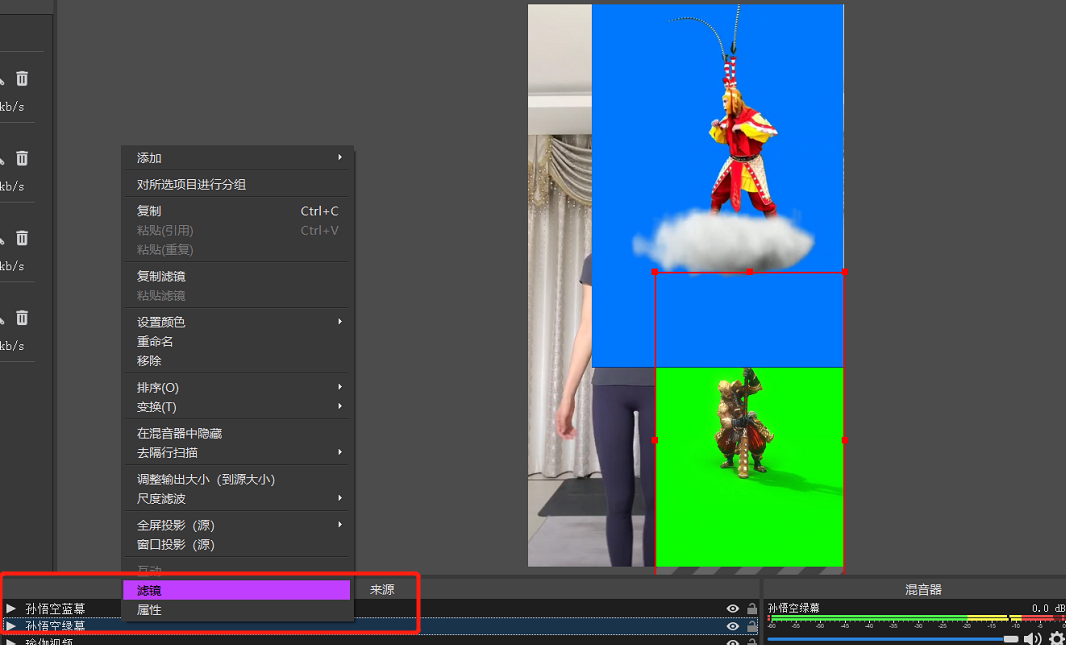Choose 窗口投影 (源) in the menu
Screen dimensions: 1066x645
(237, 544)
